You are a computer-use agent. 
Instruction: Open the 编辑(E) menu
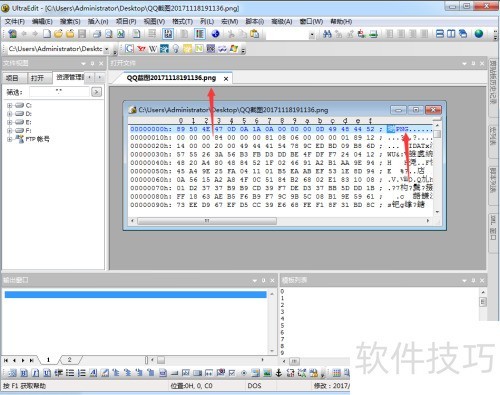42,22
